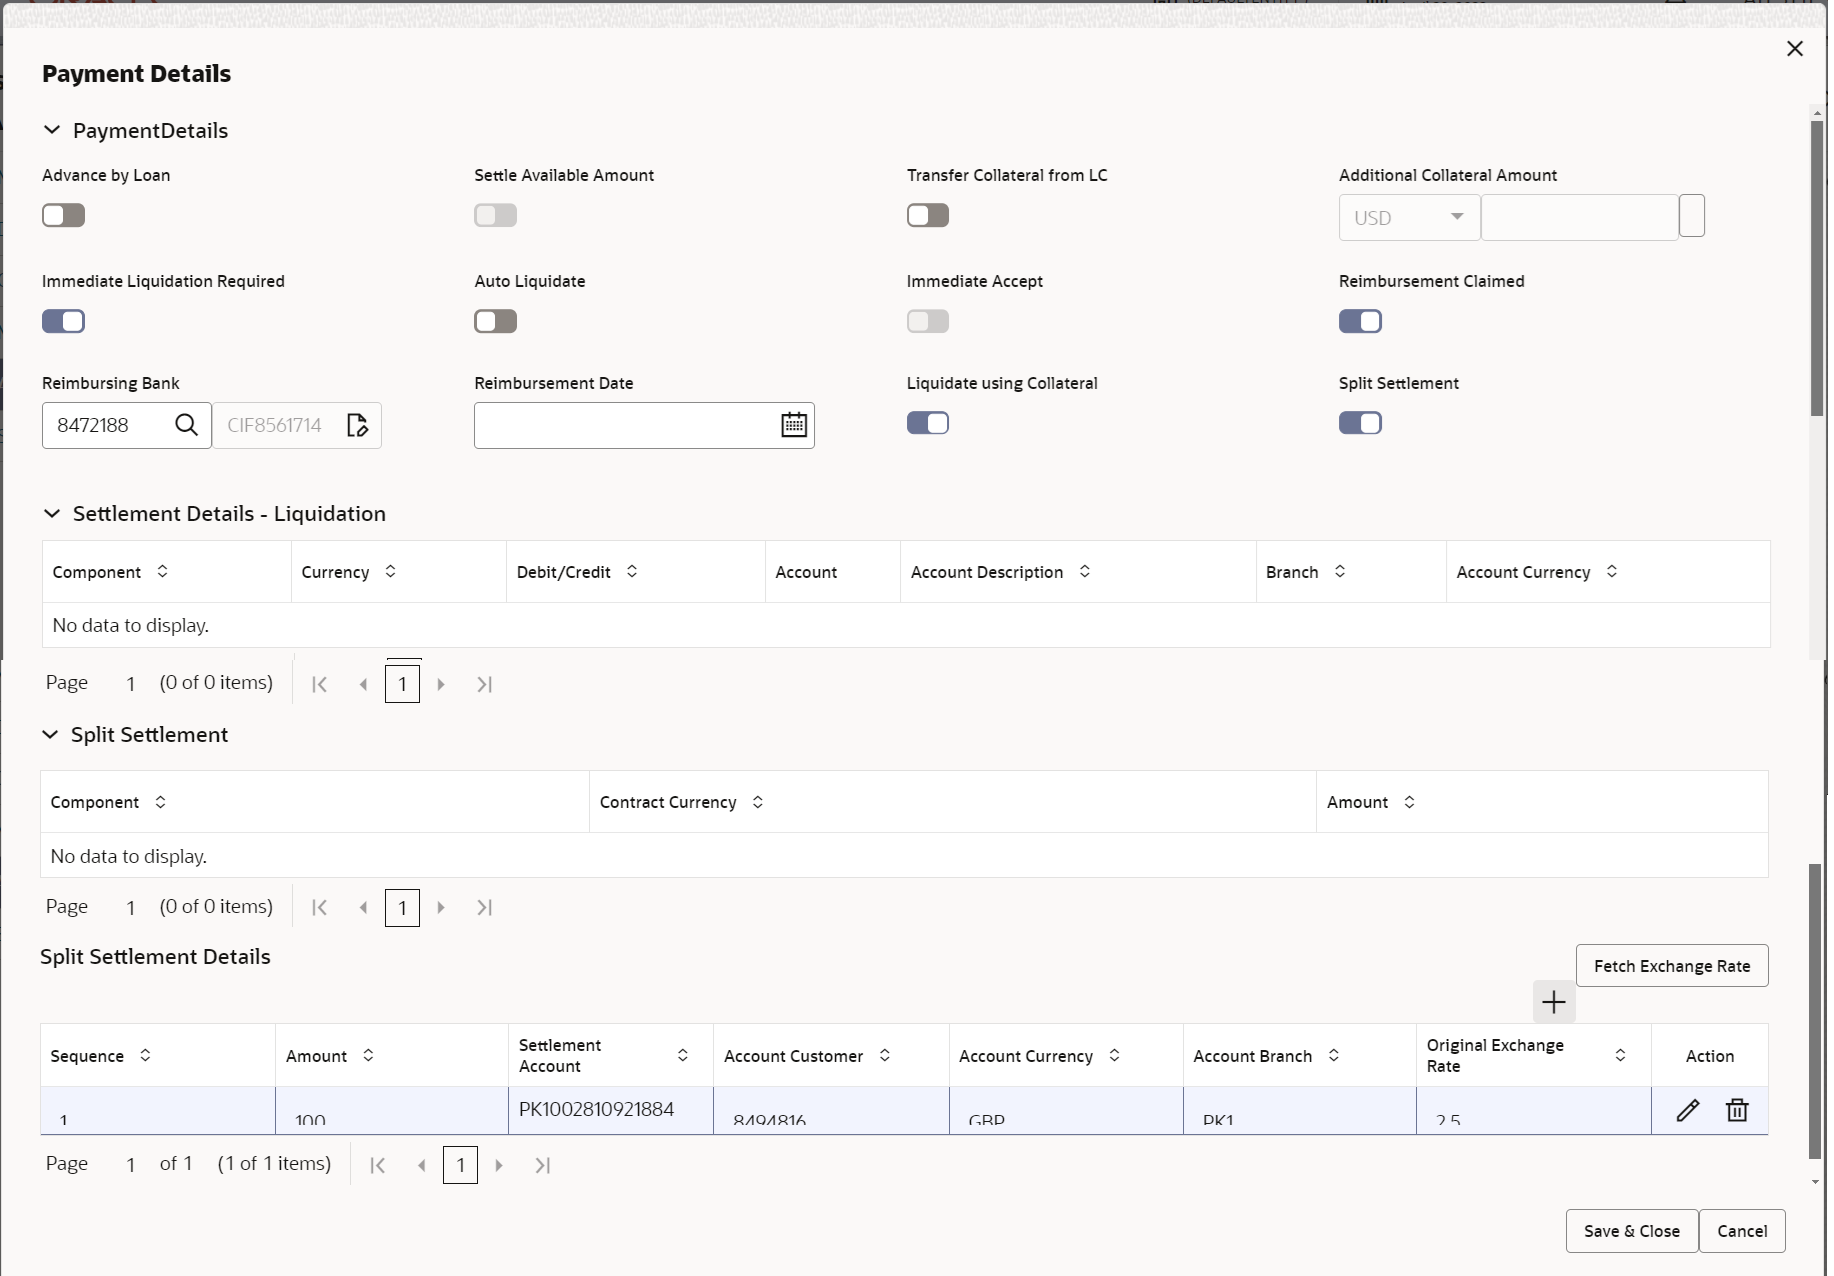The image size is (1834, 1276).
Task: Click the CIF document edit icon
Action: [357, 425]
